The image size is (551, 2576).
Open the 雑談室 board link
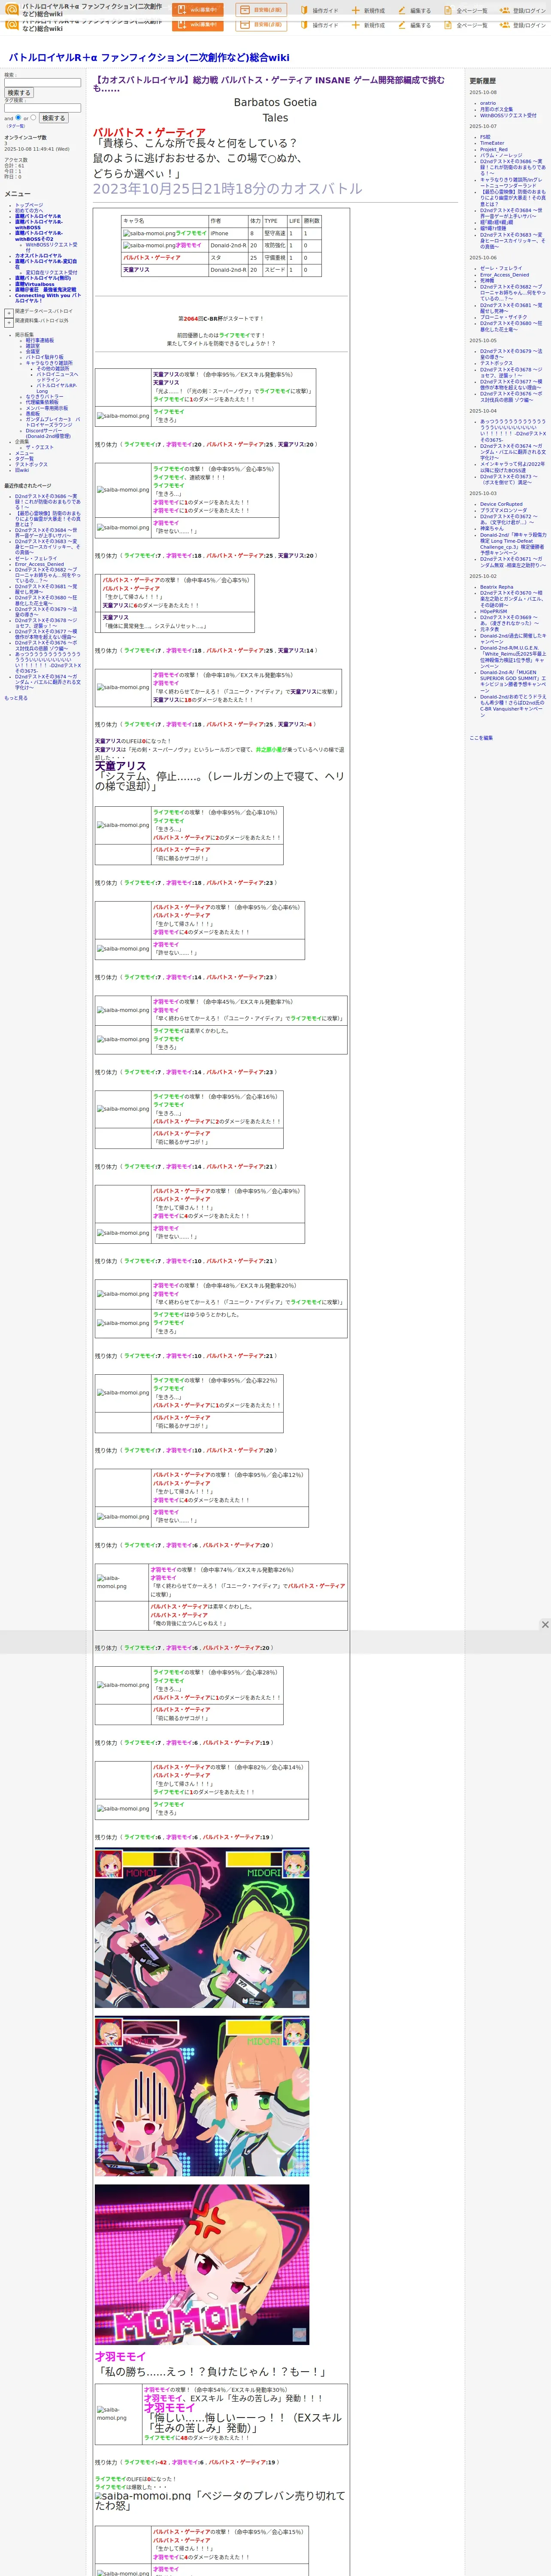pos(33,346)
